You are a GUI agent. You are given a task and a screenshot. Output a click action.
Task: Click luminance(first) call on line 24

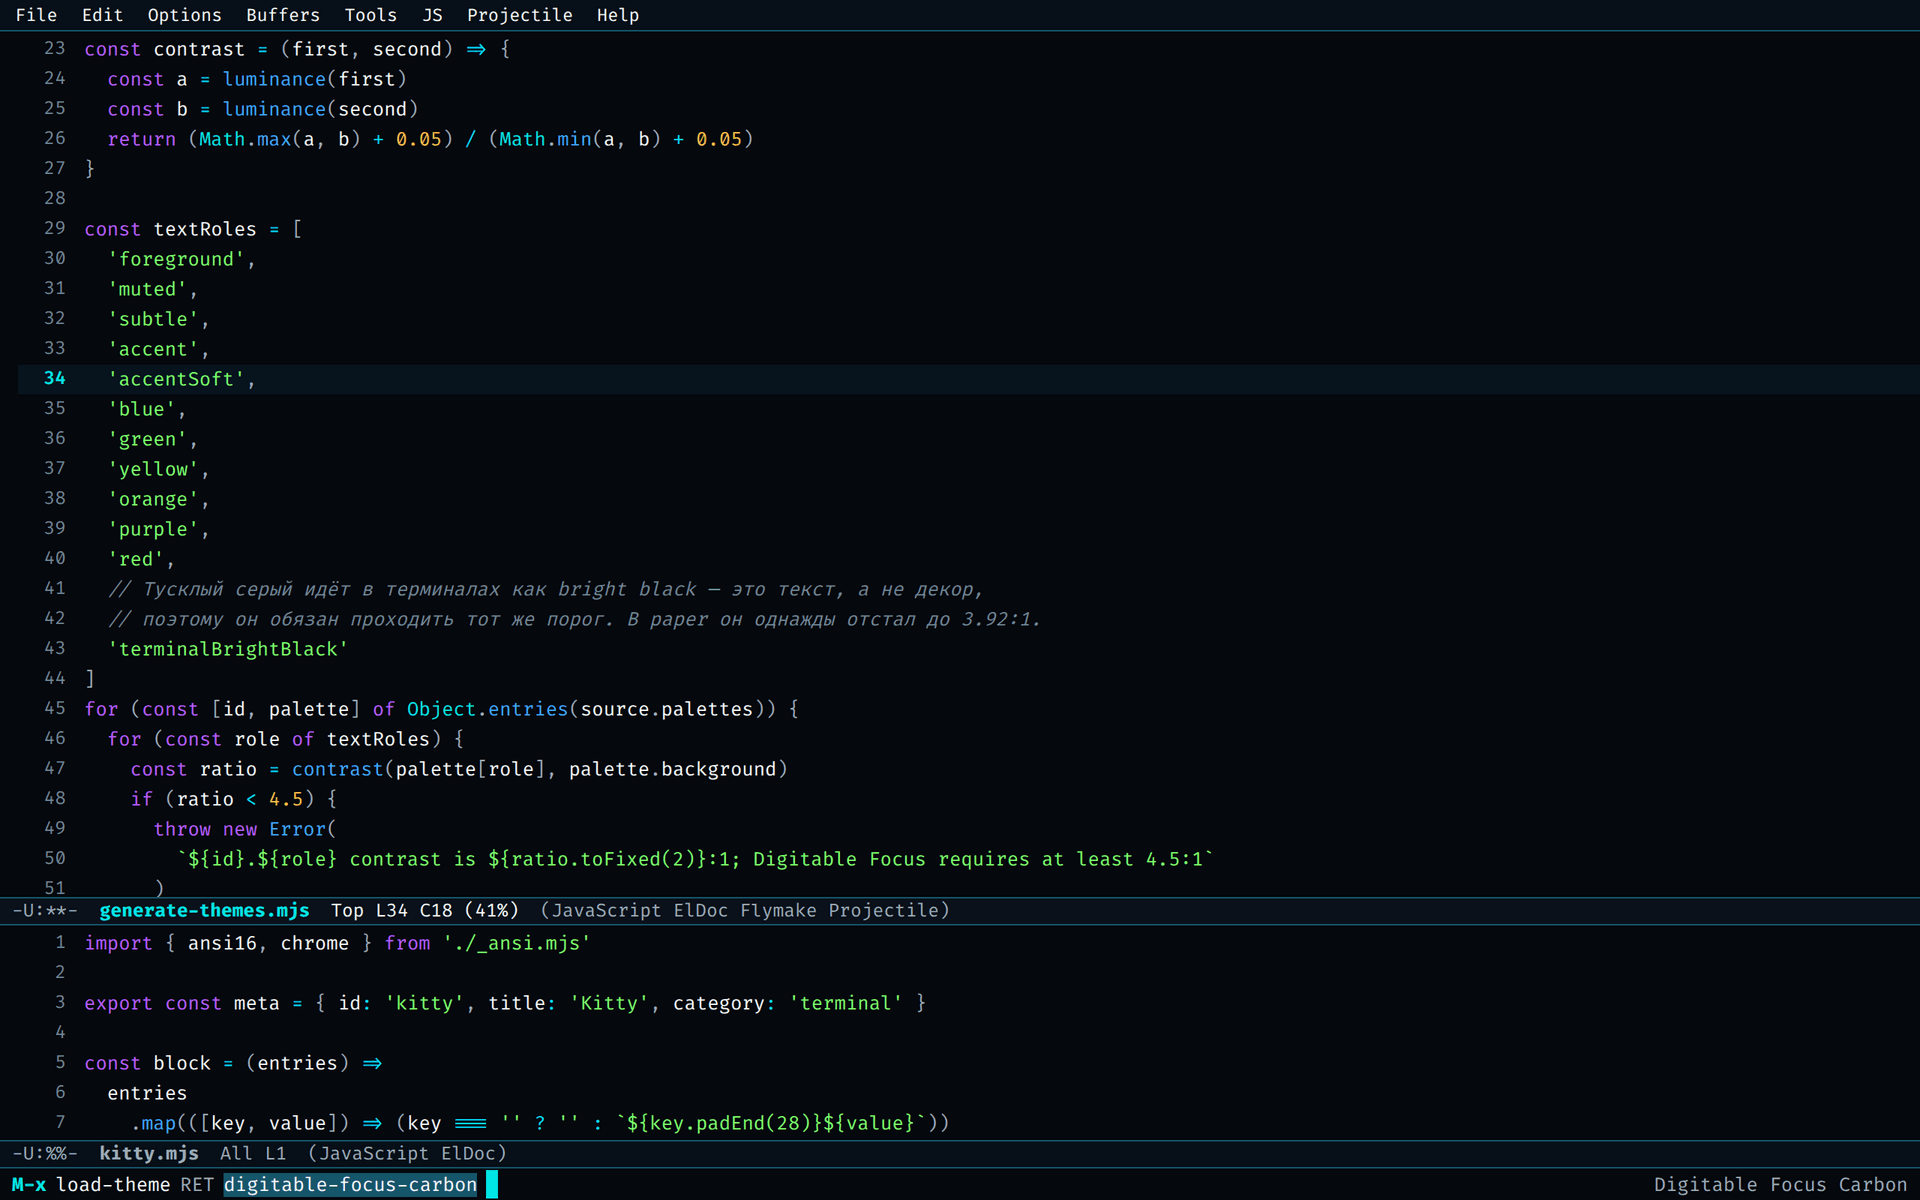pos(314,79)
